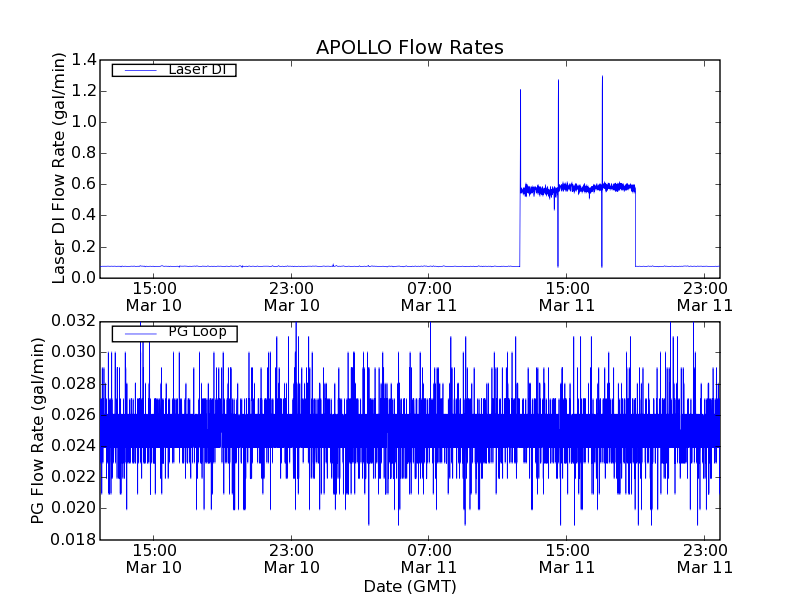This screenshot has height=600, width=800.
Task: Select the PG Loop legend entry
Action: click(174, 332)
